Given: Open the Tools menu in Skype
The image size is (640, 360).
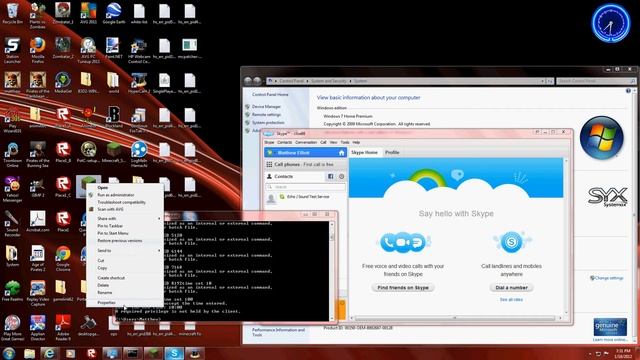Looking at the screenshot, I should tap(345, 142).
